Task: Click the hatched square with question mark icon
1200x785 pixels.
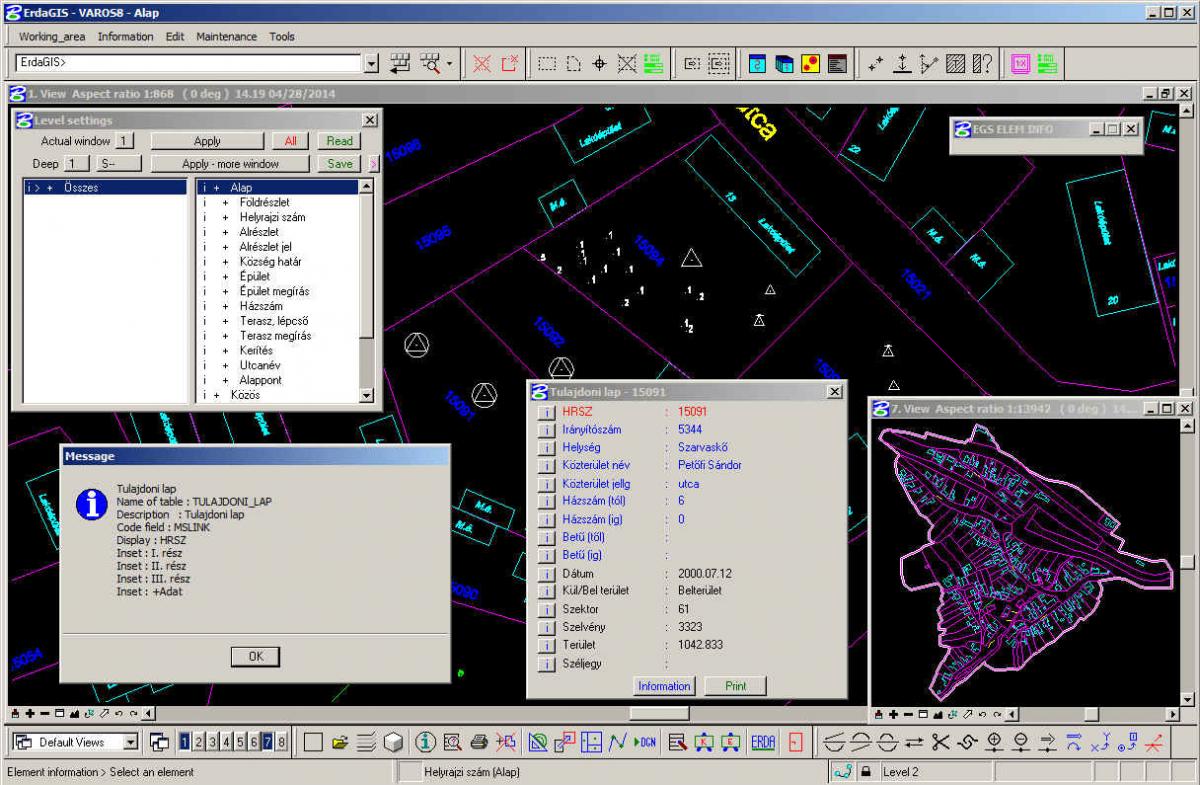Action: point(983,63)
